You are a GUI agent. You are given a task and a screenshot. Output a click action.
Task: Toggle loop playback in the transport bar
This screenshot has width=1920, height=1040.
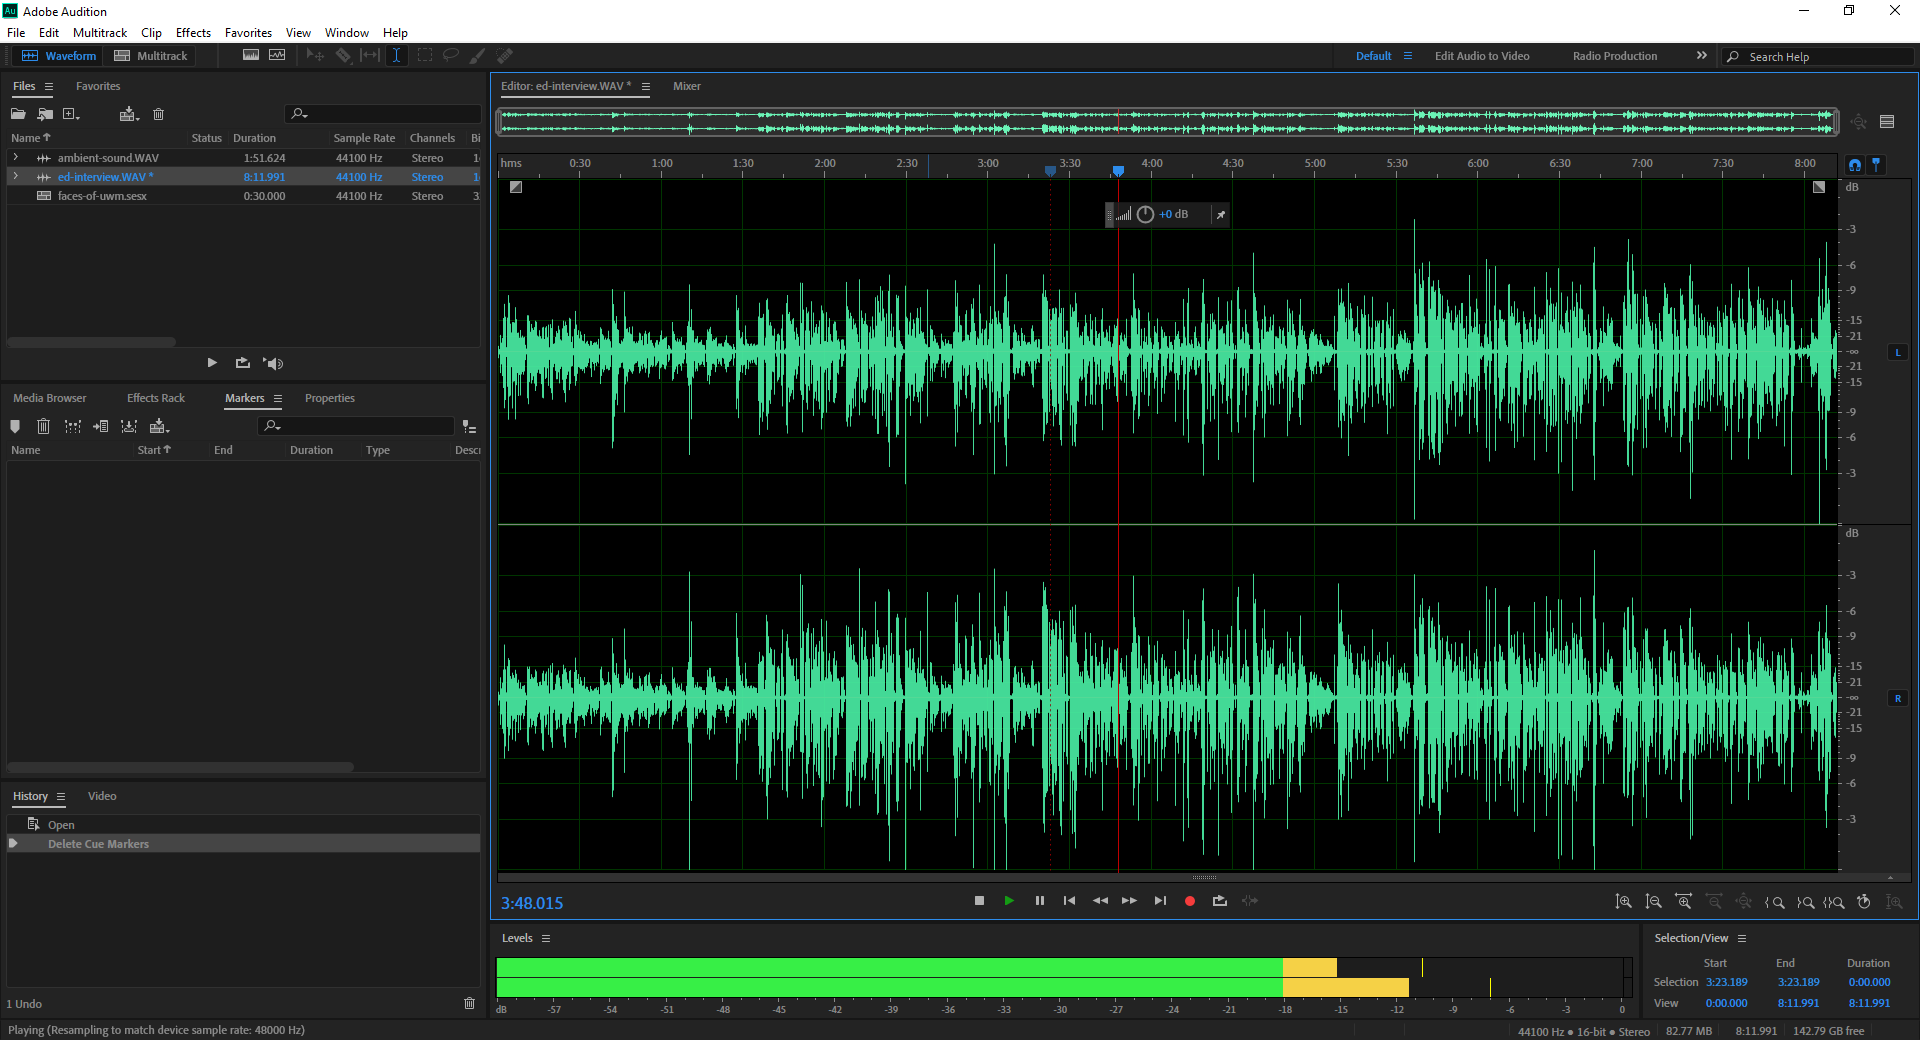[1219, 901]
